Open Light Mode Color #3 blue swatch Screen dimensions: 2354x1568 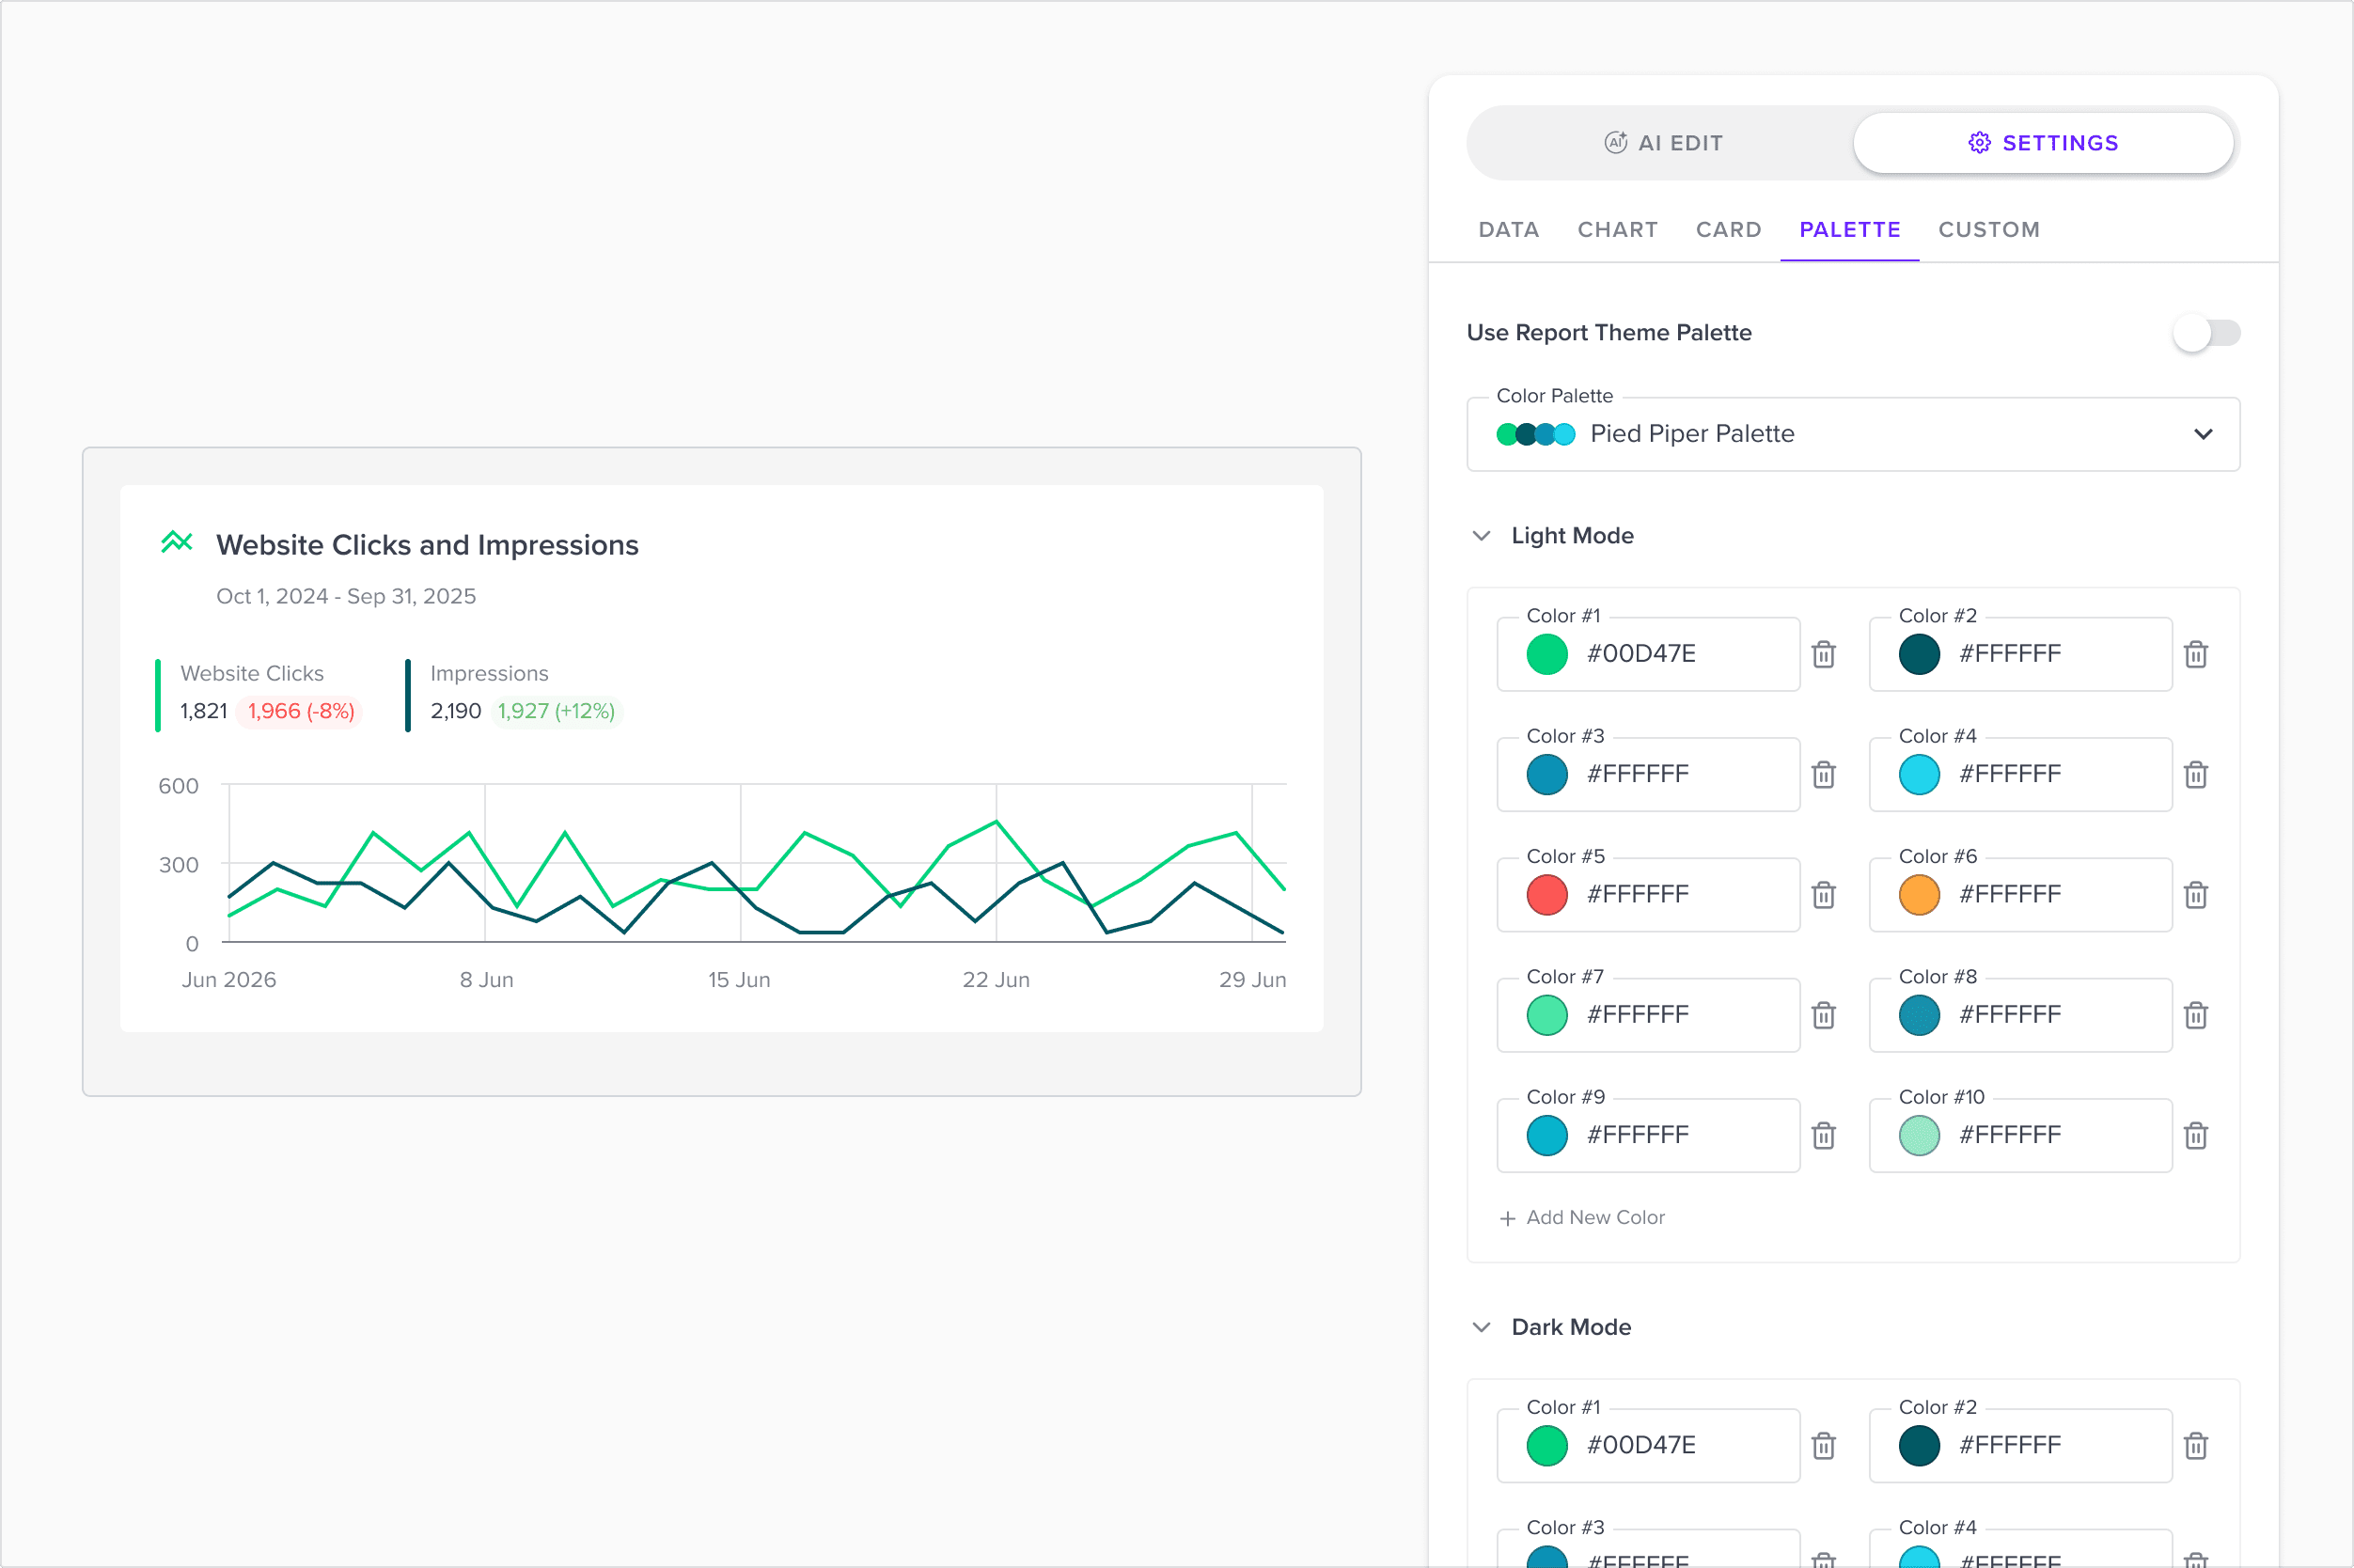[1547, 774]
